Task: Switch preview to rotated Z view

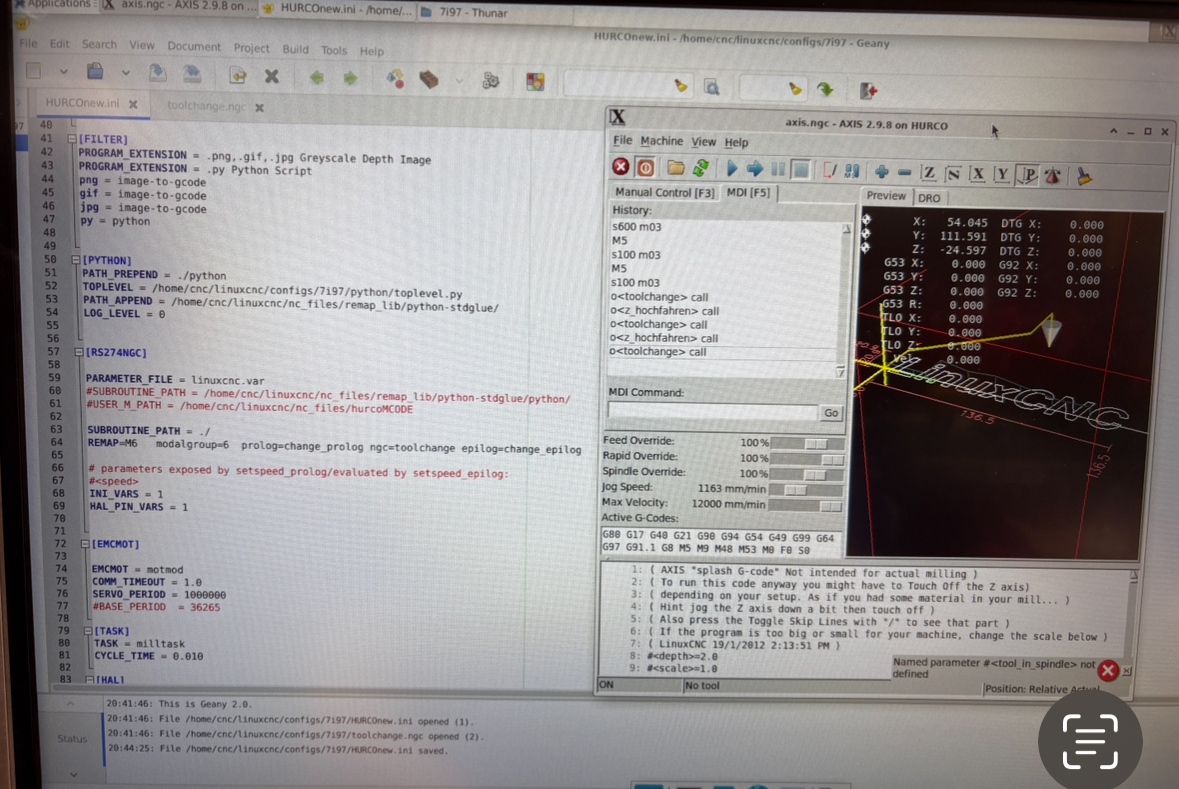Action: (953, 174)
